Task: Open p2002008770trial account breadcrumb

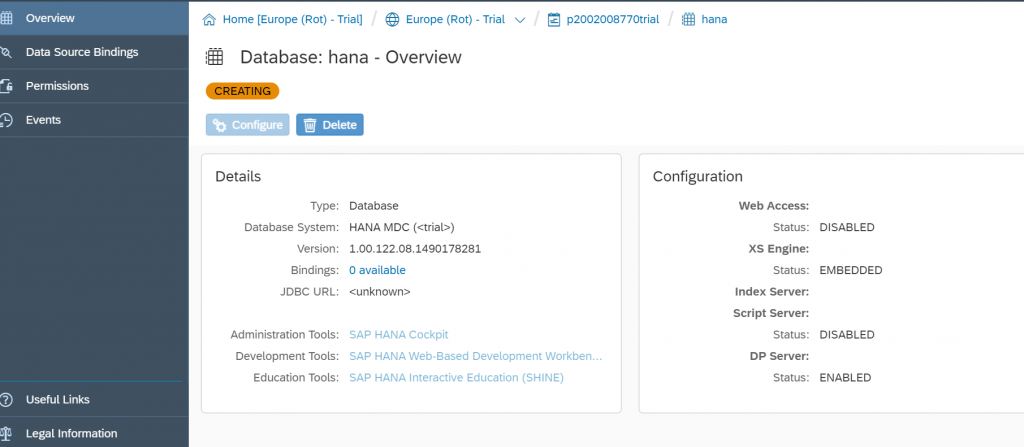Action: pos(613,19)
